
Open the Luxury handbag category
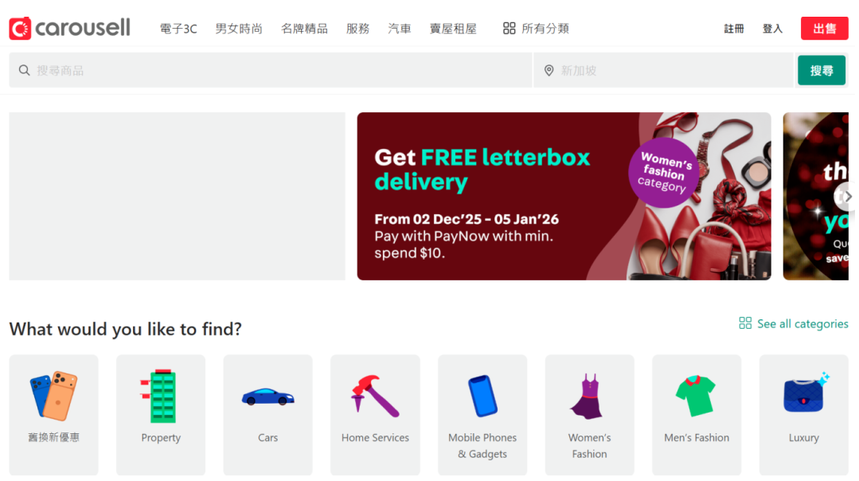point(804,415)
